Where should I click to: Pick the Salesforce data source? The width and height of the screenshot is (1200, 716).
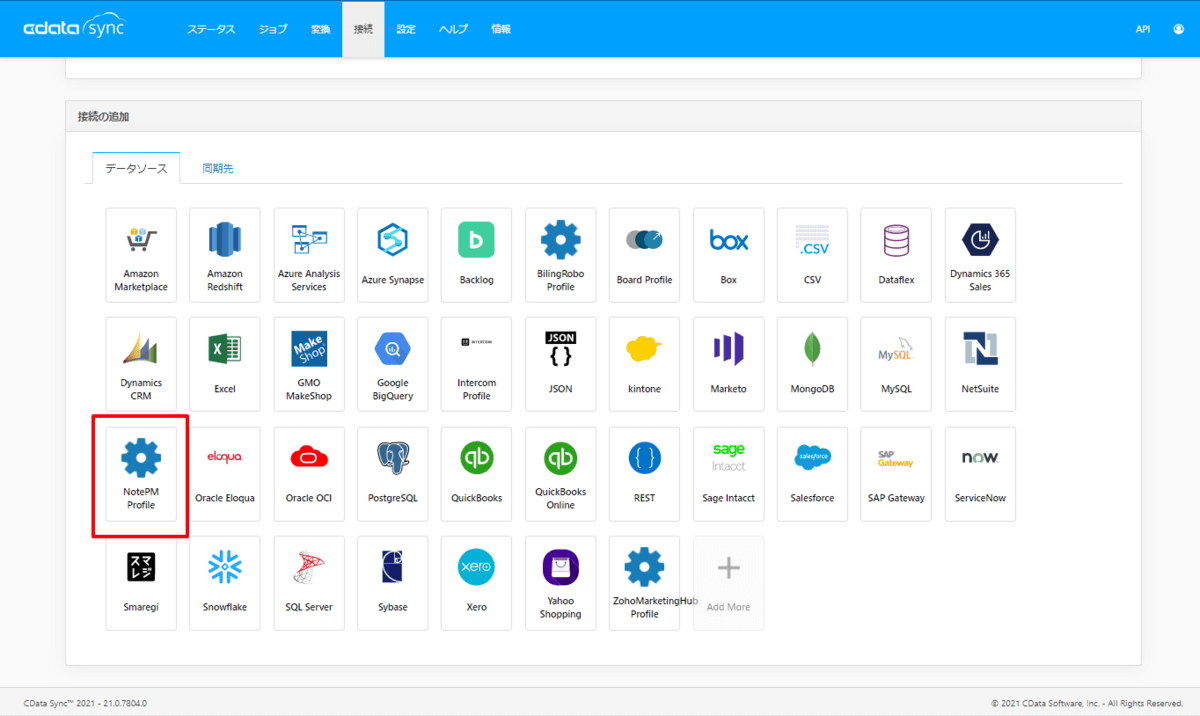[813, 474]
